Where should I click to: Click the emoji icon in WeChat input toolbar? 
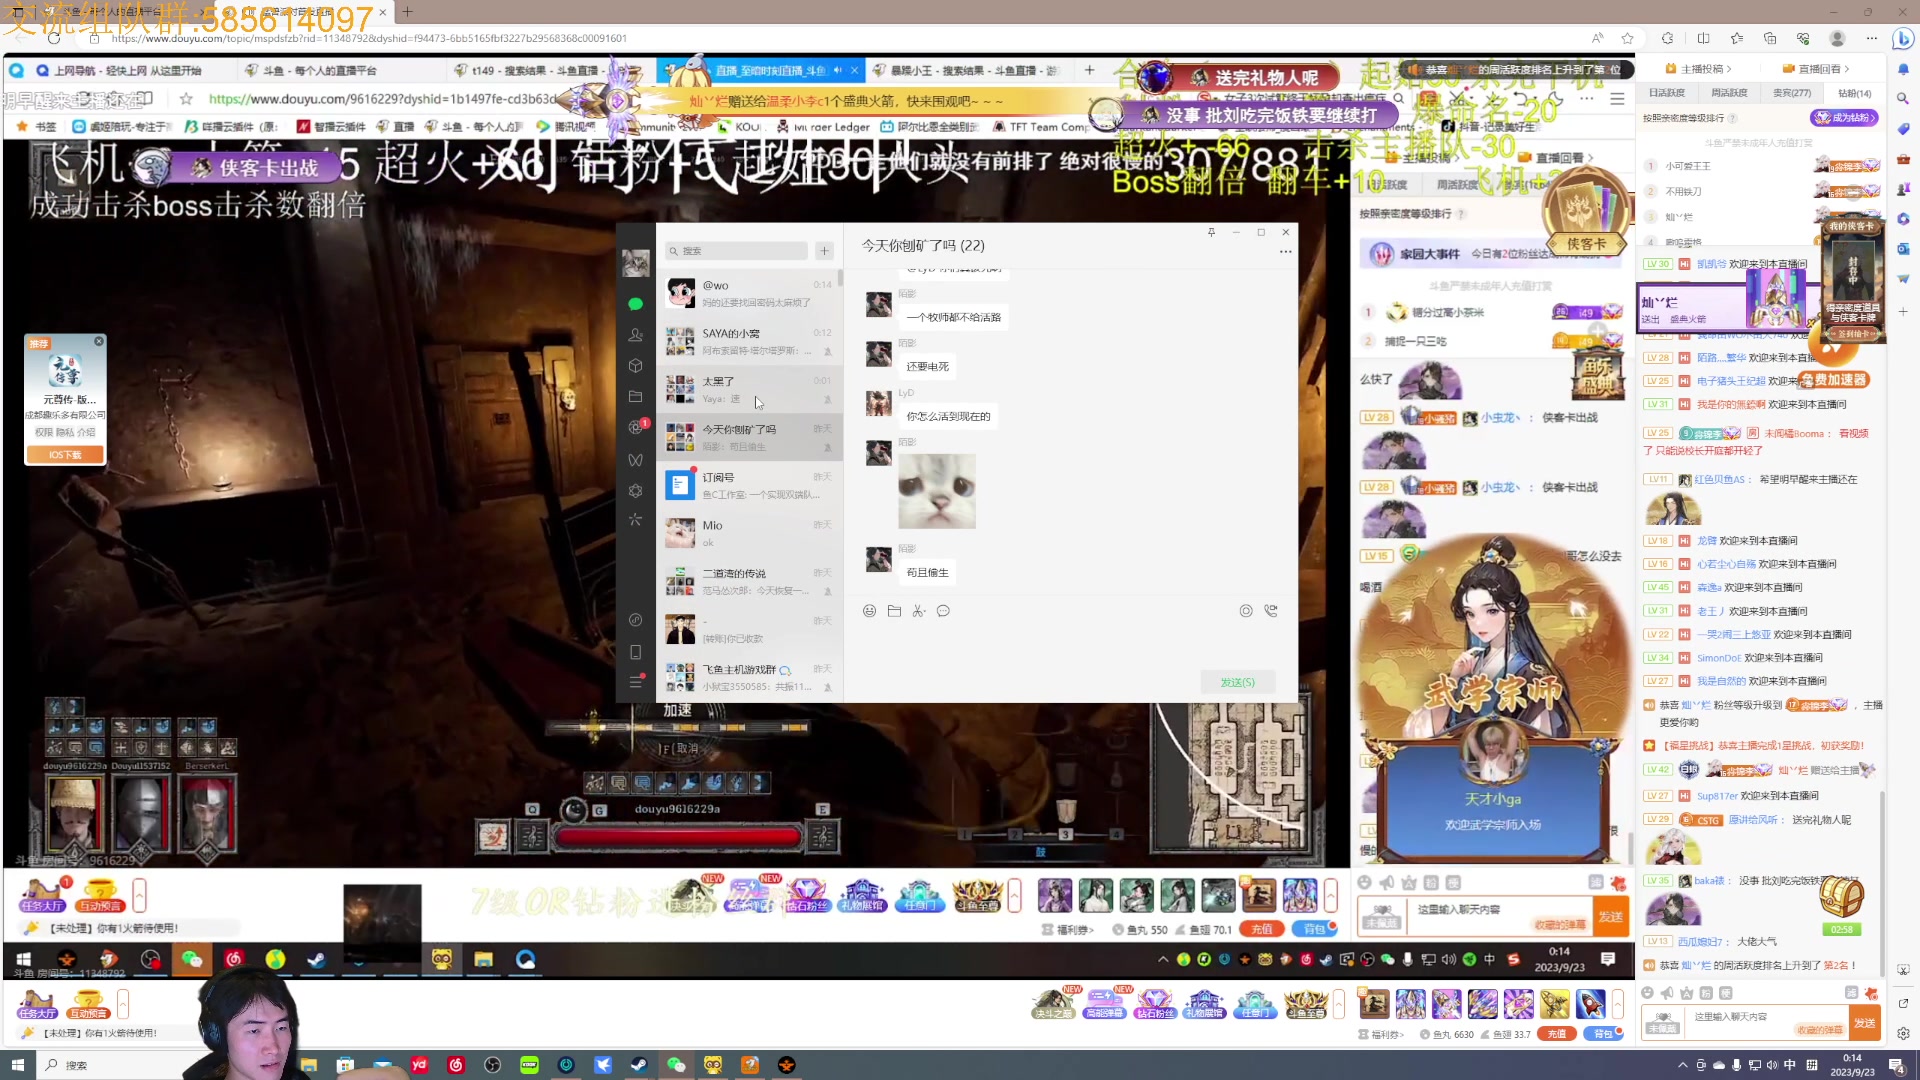869,611
